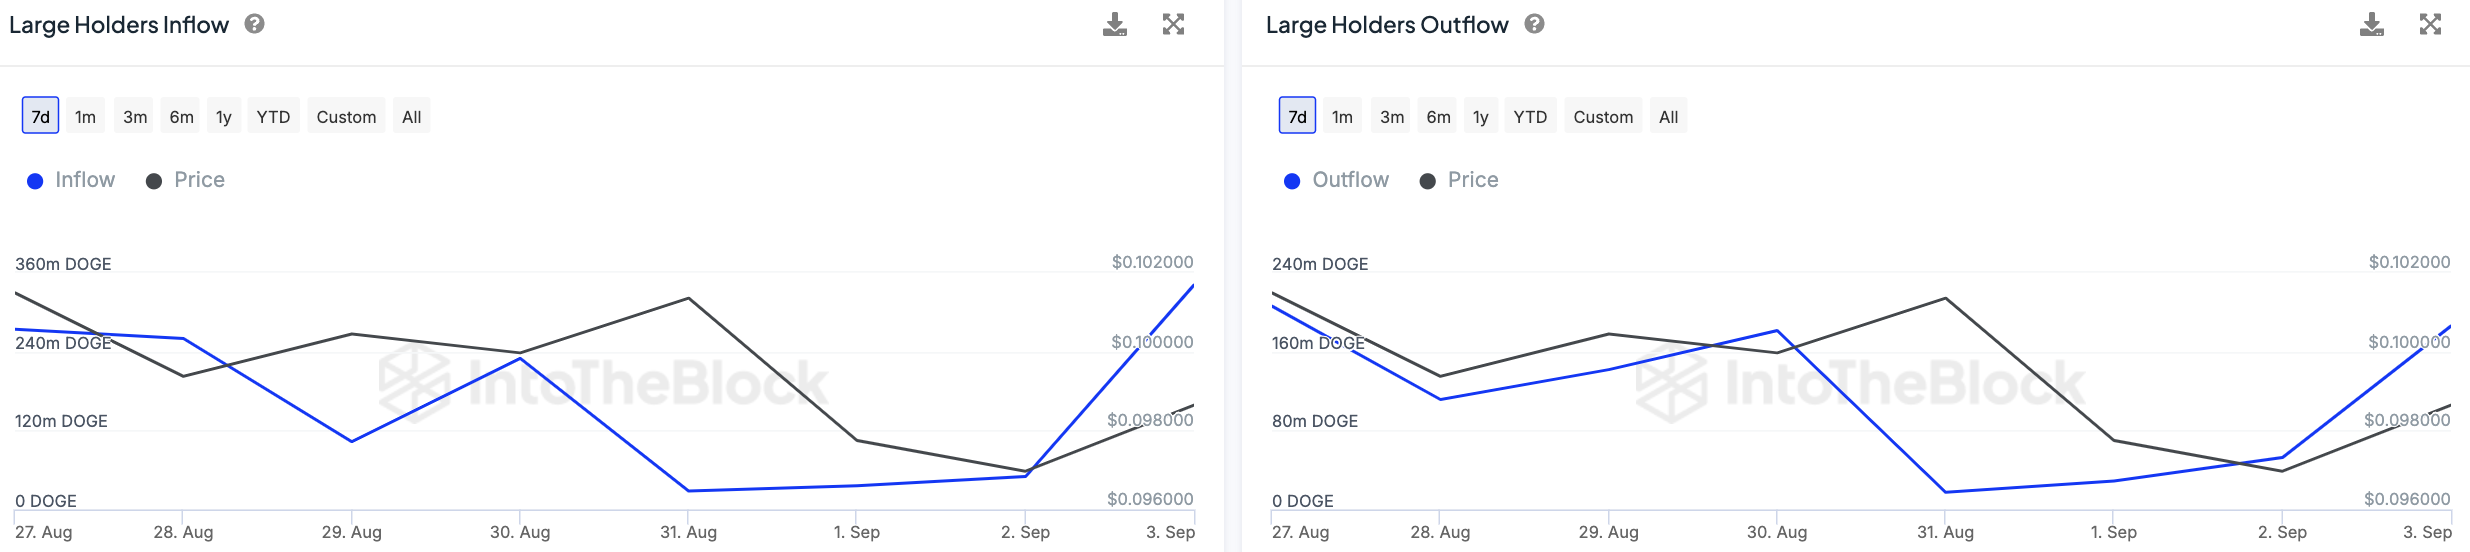
Task: Open Custom range on Outflow chart
Action: click(x=1603, y=117)
